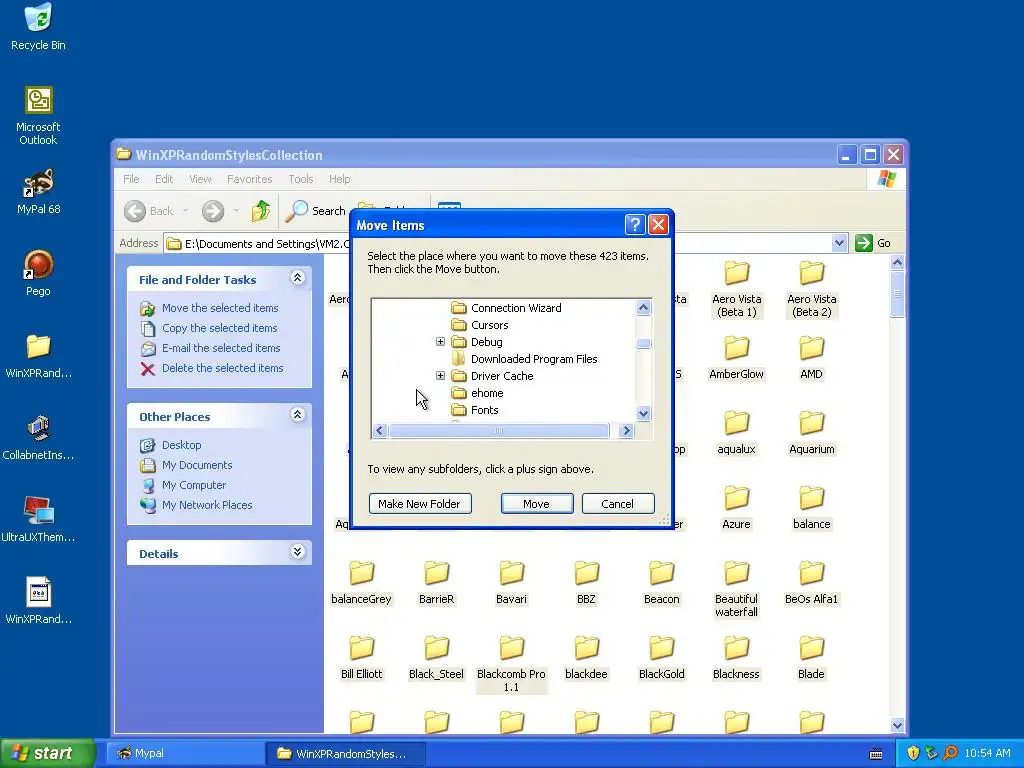This screenshot has width=1024, height=768.
Task: Click the Move Items help question-mark button
Action: [635, 225]
